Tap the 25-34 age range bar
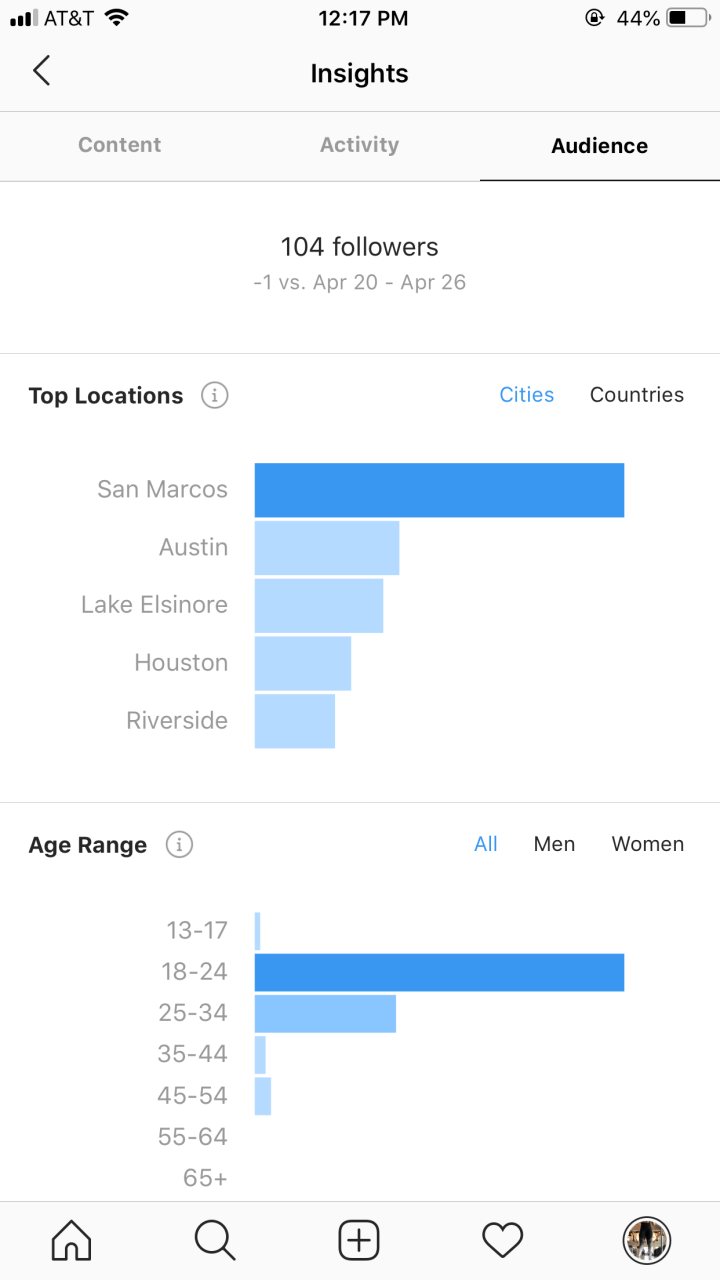The image size is (720, 1280). [x=325, y=1013]
